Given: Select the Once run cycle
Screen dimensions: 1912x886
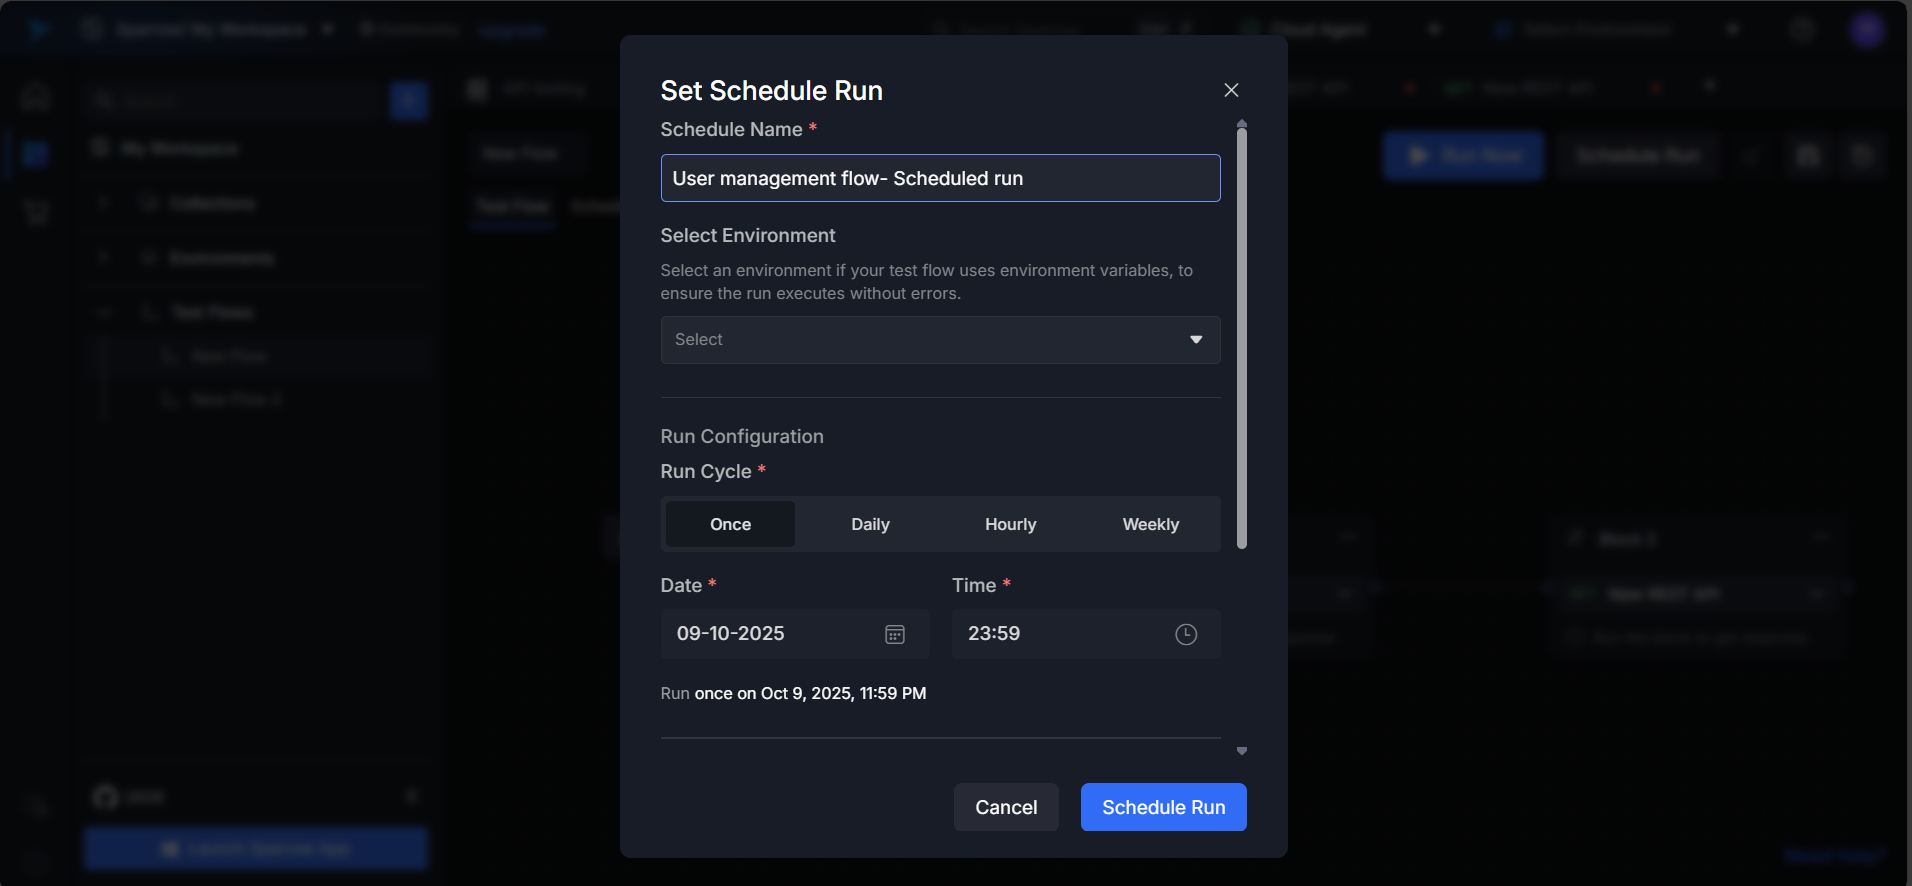Looking at the screenshot, I should pos(730,524).
